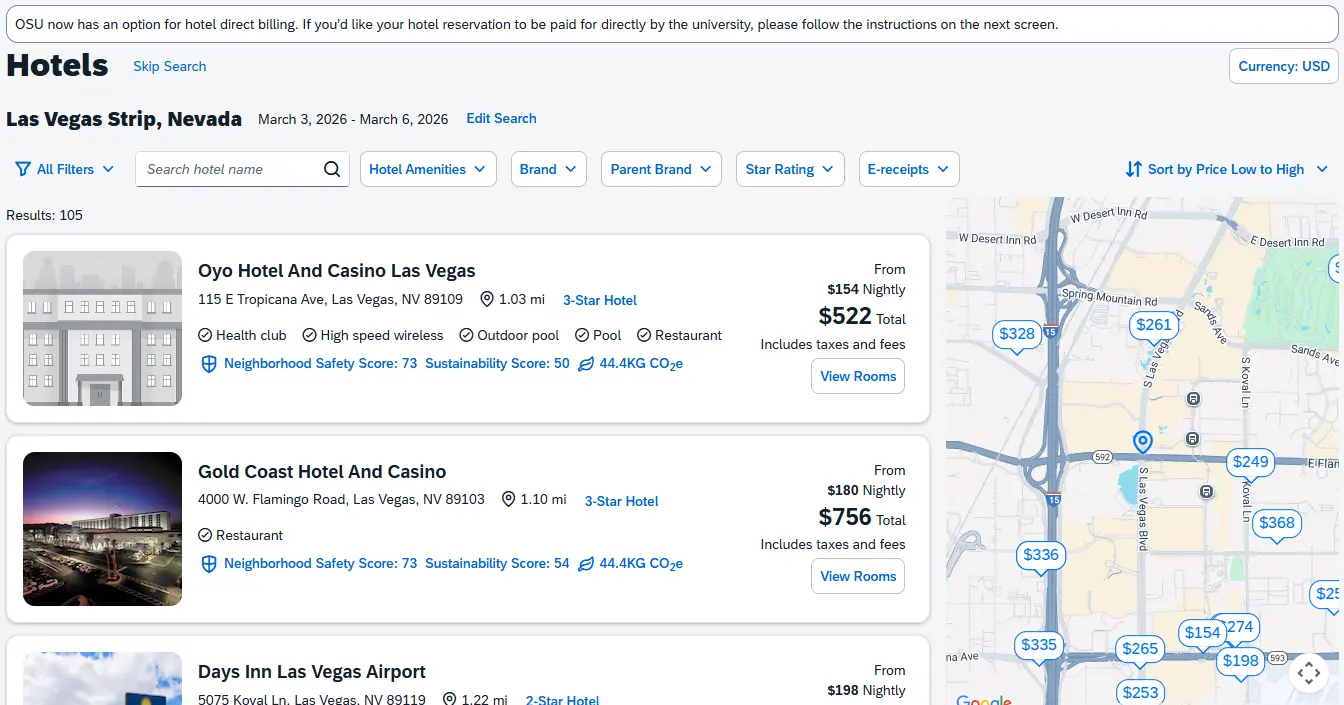Select the $335 price marker on map
The image size is (1344, 705).
coord(1039,646)
